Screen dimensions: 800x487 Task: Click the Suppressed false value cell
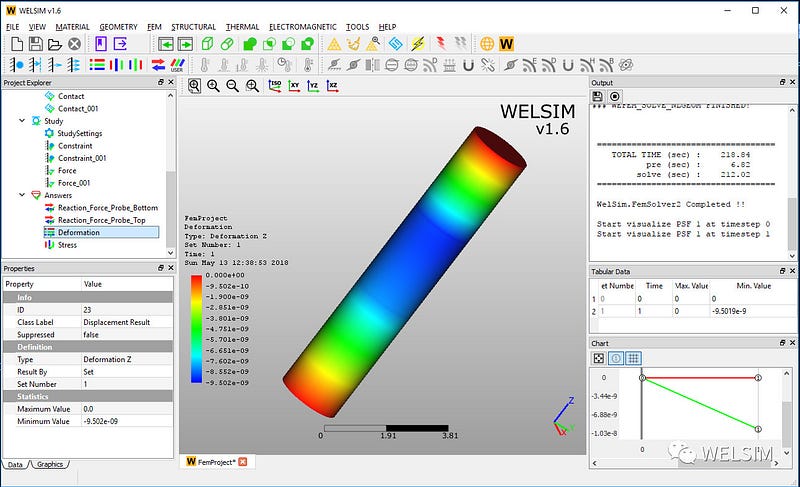point(127,335)
